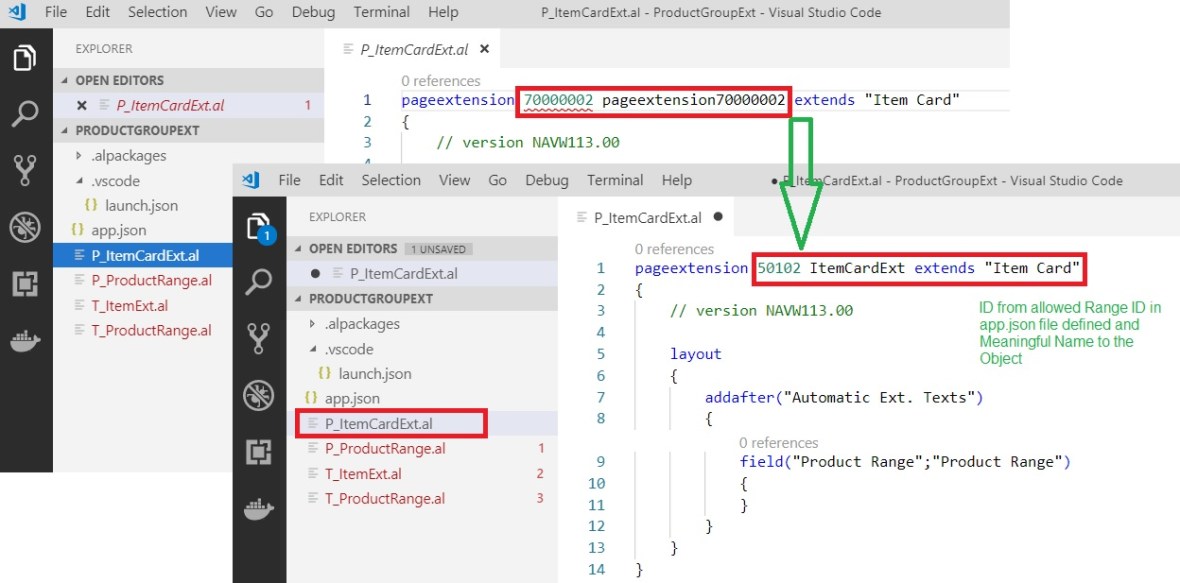This screenshot has height=583, width=1180.
Task: Open Terminal menu in front window
Action: 615,180
